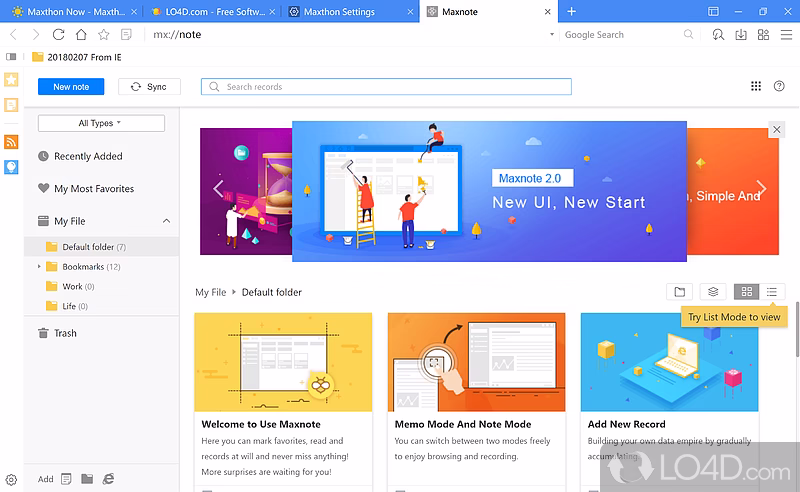Screen dimensions: 800x492
Task: Open the night mode headset icon
Action: 718,35
